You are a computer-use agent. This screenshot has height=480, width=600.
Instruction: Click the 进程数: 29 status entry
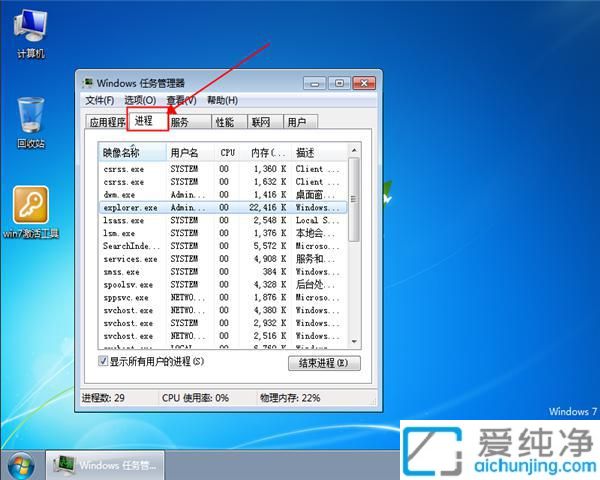click(x=103, y=398)
